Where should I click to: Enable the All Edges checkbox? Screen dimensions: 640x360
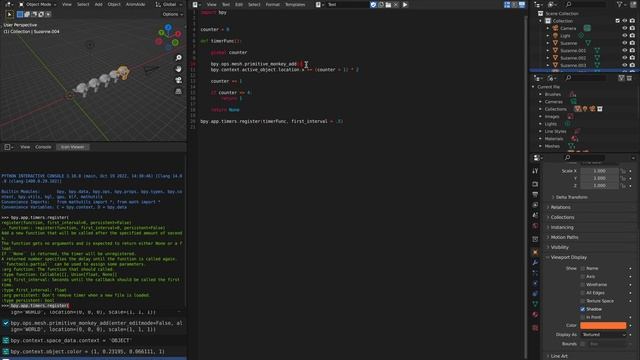tap(582, 293)
